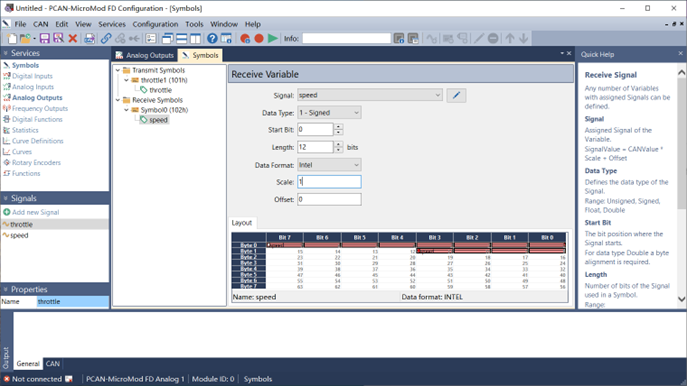
Task: Click the tile vertically toolbar icon
Action: [195, 39]
